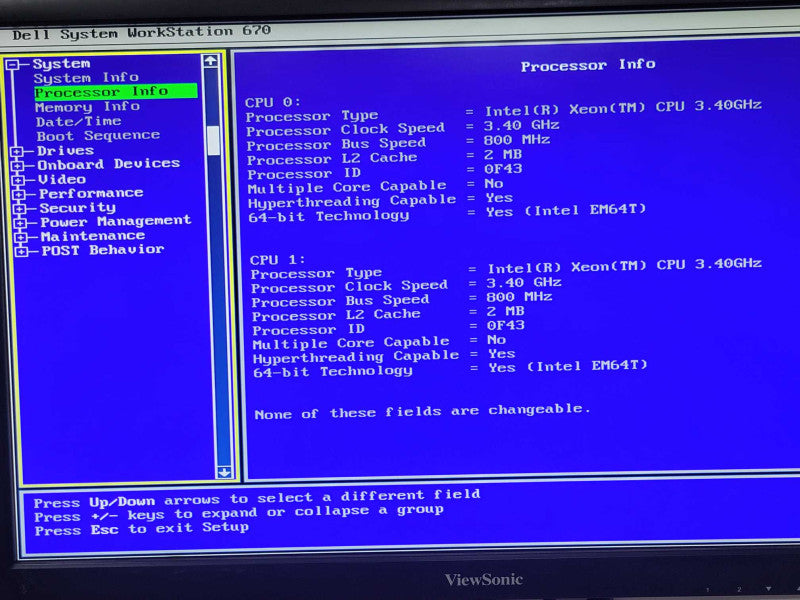This screenshot has width=800, height=600.
Task: Expand the Maintenance group
Action: pos(21,237)
